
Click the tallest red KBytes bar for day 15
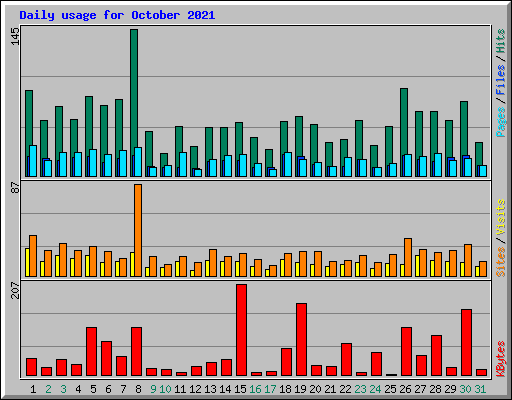point(241,330)
